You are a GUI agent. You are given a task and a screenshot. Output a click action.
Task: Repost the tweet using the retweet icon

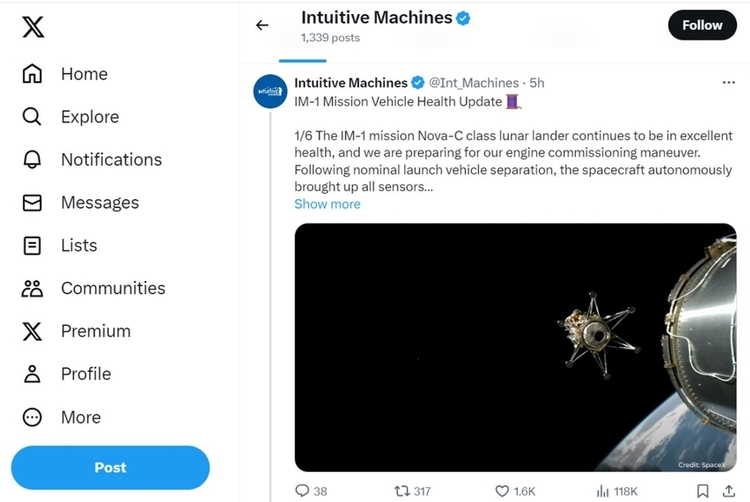[401, 491]
